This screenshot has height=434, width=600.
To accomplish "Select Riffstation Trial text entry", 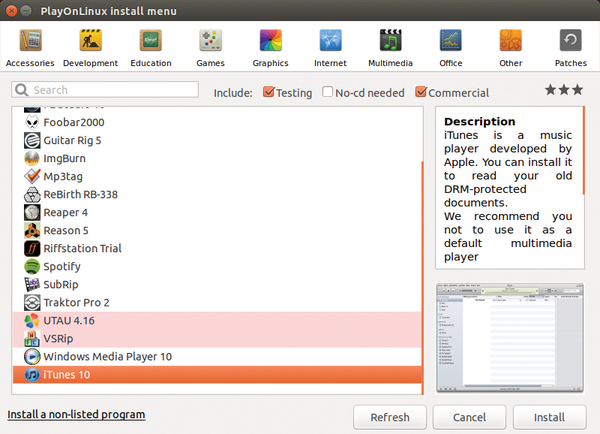I will [x=82, y=248].
